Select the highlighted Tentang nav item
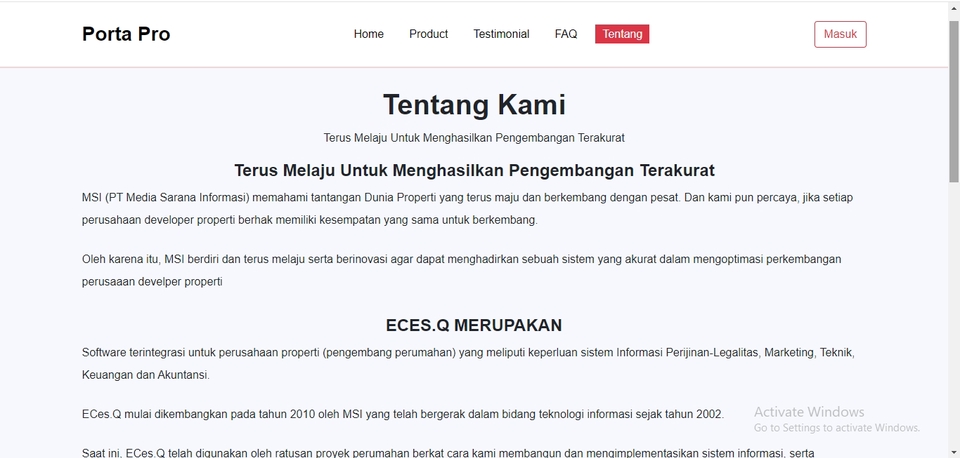This screenshot has height=458, width=960. point(622,34)
